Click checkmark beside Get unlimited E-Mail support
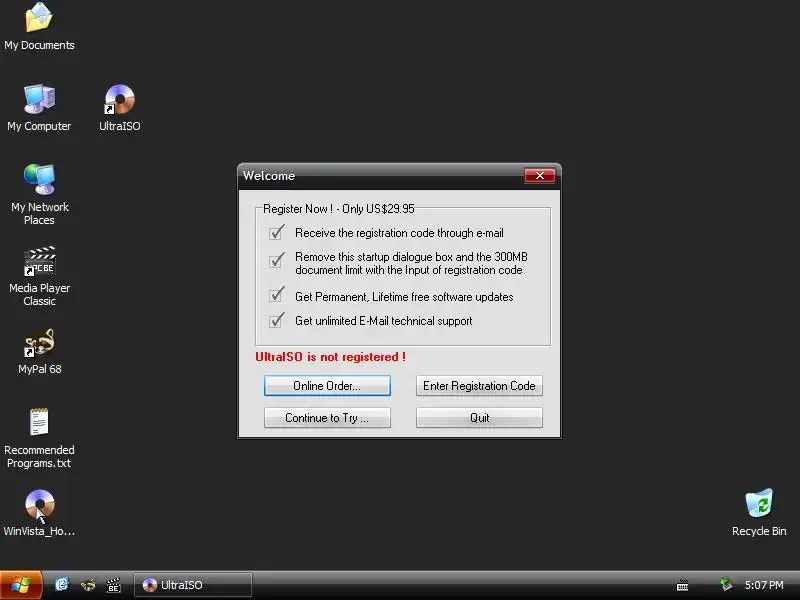800x600 pixels. coord(277,320)
